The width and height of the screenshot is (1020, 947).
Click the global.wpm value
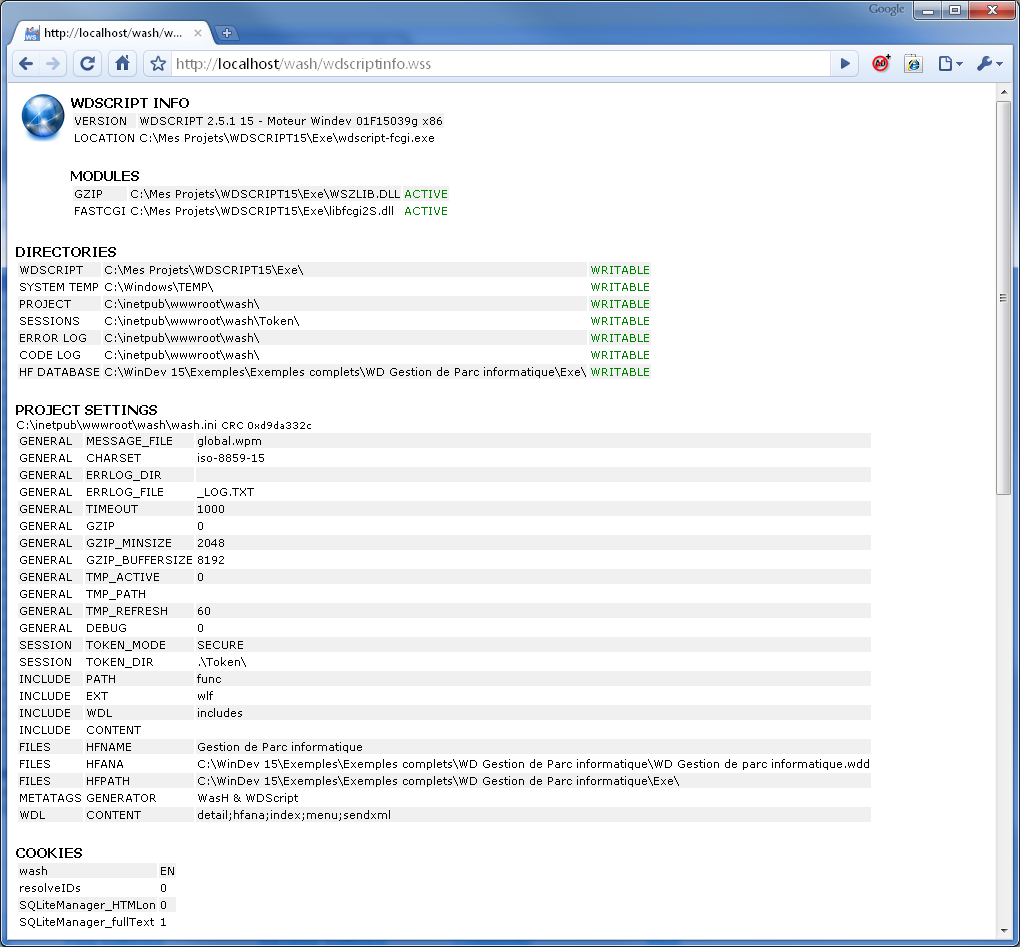(230, 441)
